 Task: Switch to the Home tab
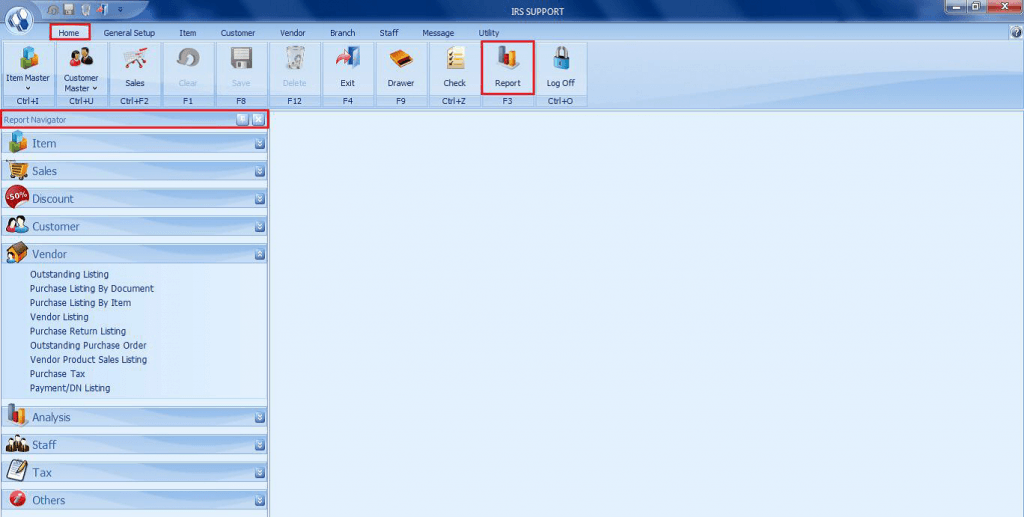(x=69, y=33)
